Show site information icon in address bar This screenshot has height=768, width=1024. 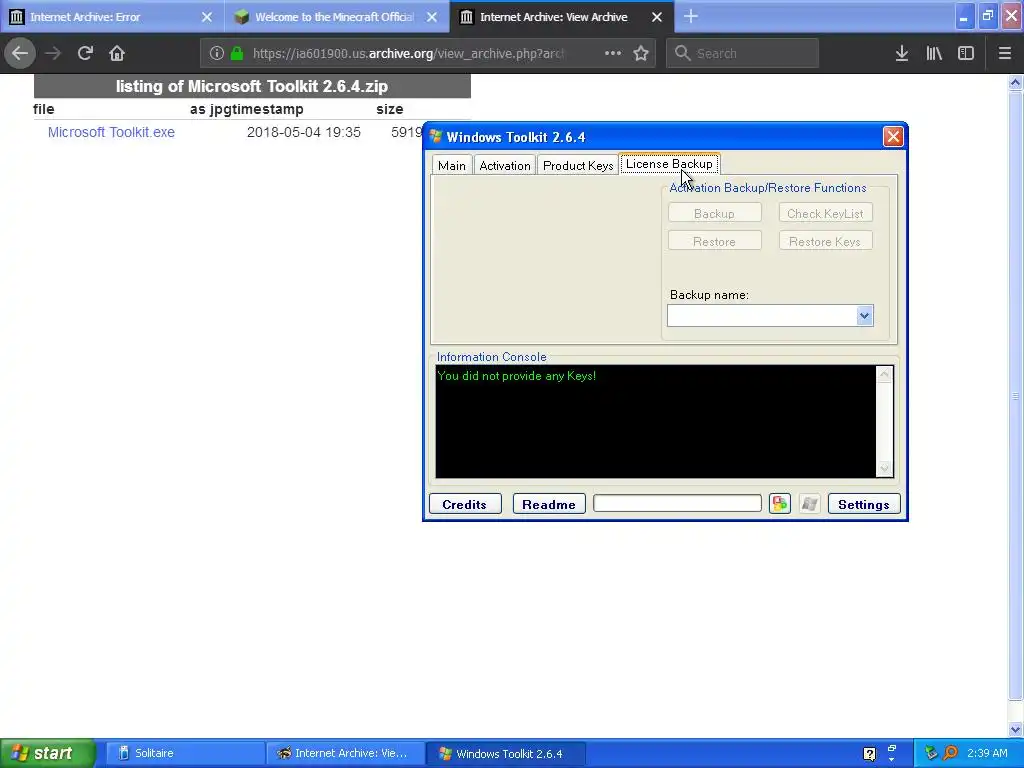pyautogui.click(x=217, y=54)
